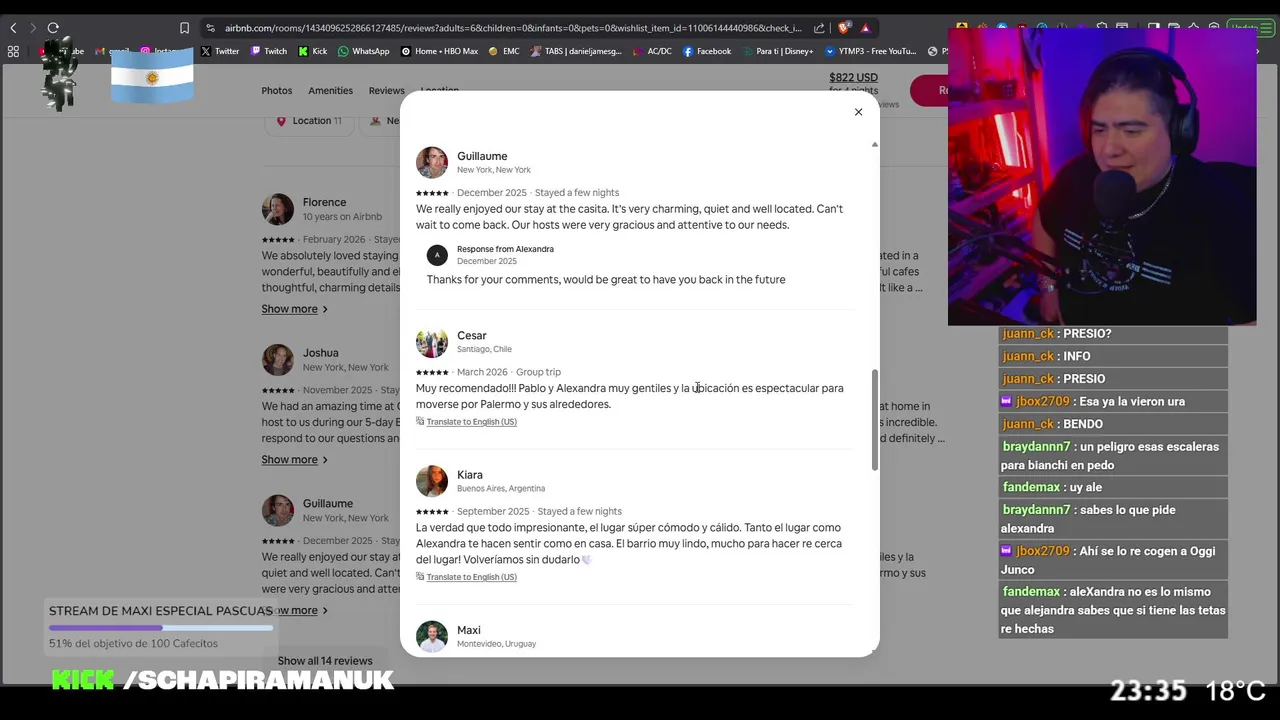Open the Twitch bookmark
This screenshot has width=1280, height=720.
pyautogui.click(x=268, y=51)
